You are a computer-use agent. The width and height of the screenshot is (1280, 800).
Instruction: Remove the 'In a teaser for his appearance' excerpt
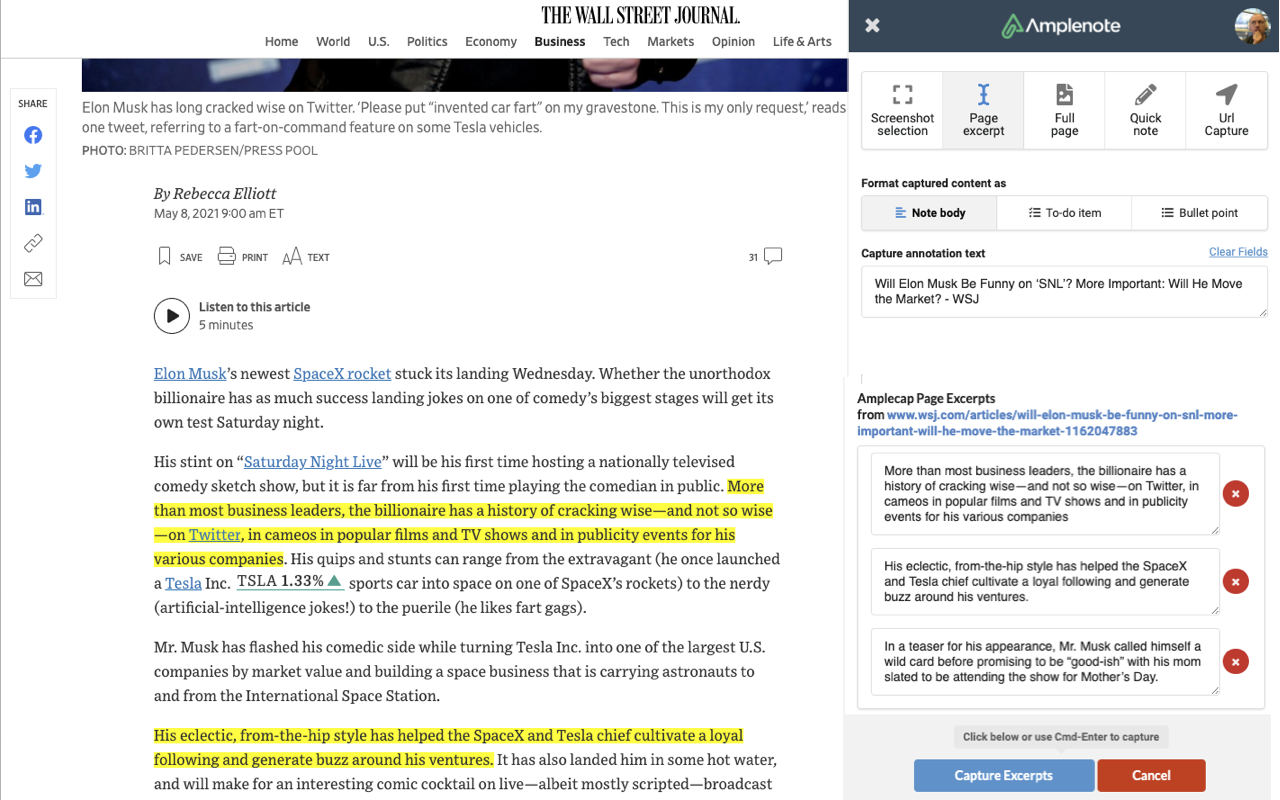click(1236, 662)
